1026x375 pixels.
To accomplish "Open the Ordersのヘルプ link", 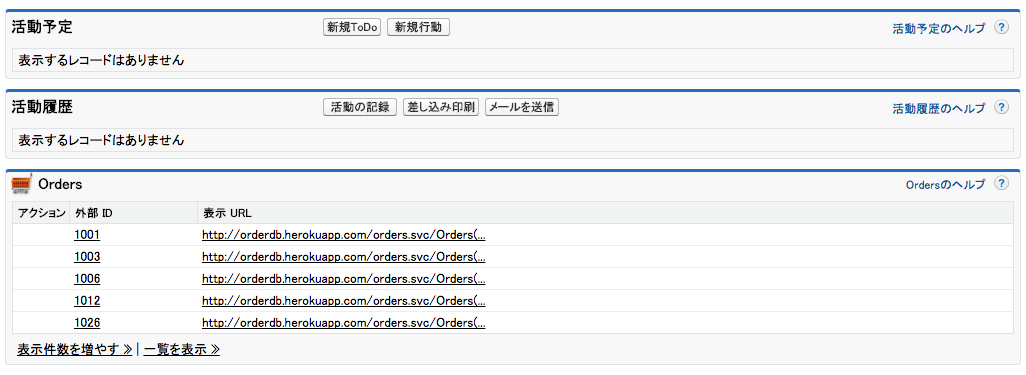I will 945,185.
